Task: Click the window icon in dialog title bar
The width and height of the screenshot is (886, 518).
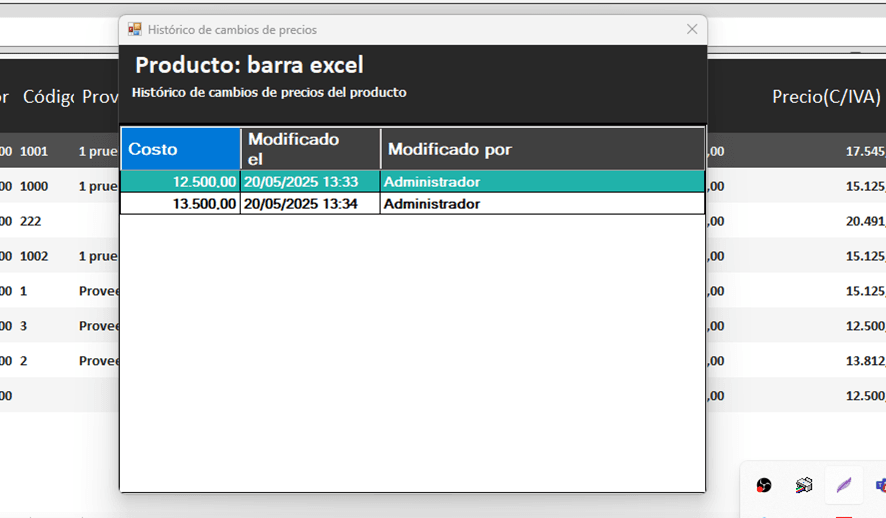Action: (x=135, y=30)
